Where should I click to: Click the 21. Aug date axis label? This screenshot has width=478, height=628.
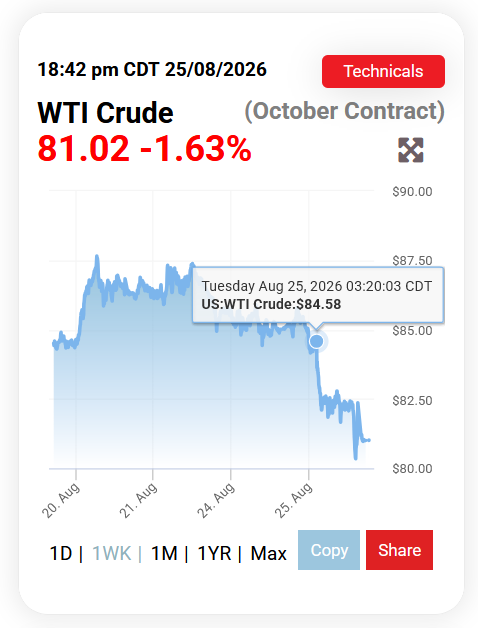(x=138, y=501)
